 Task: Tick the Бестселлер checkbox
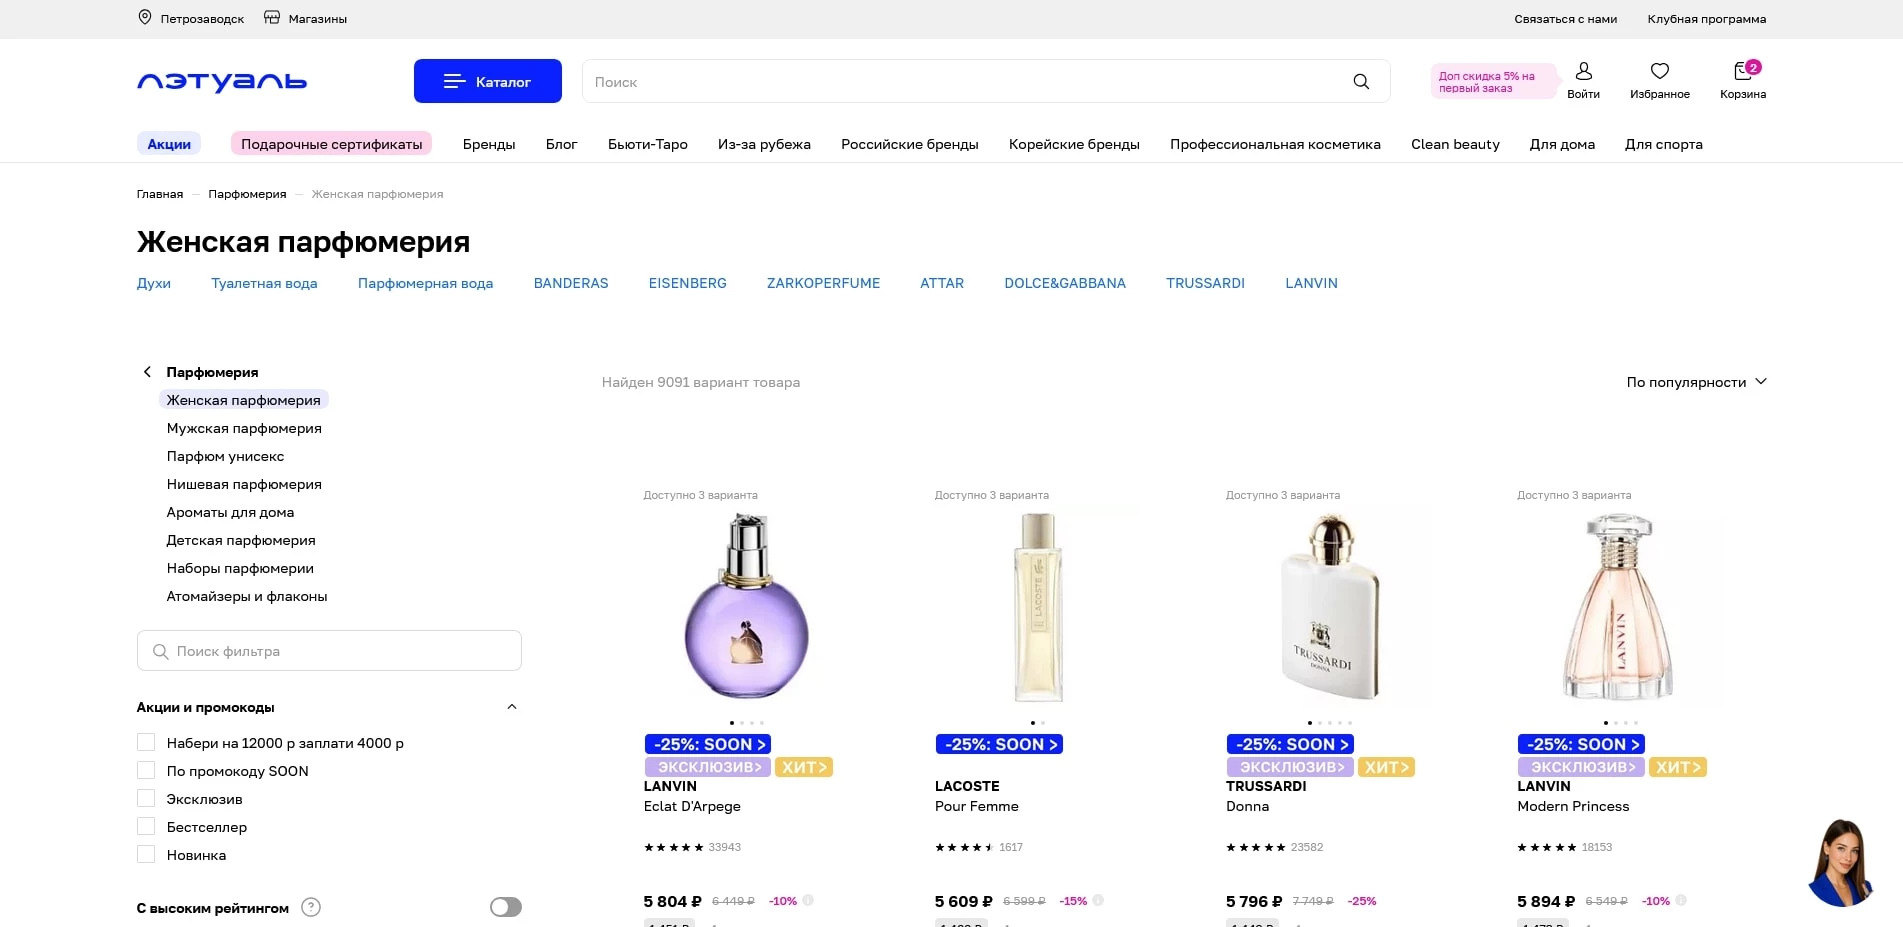(146, 827)
